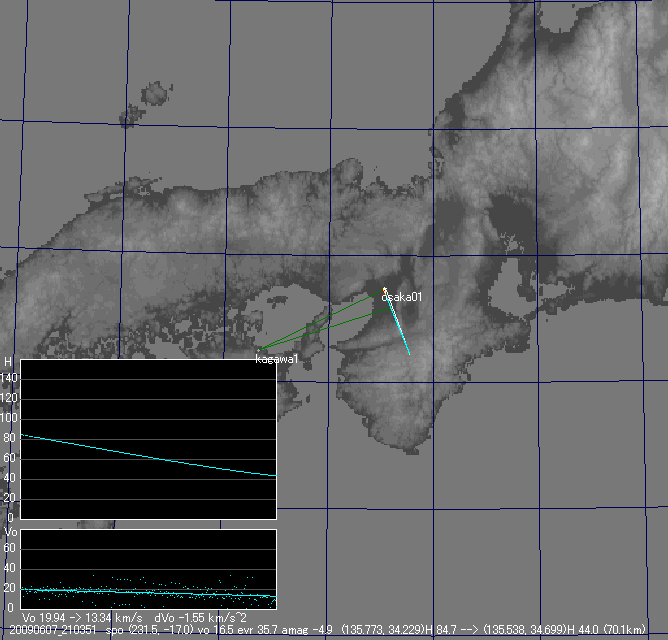Click the kagawa1 station label
This screenshot has width=668, height=640.
point(277,359)
